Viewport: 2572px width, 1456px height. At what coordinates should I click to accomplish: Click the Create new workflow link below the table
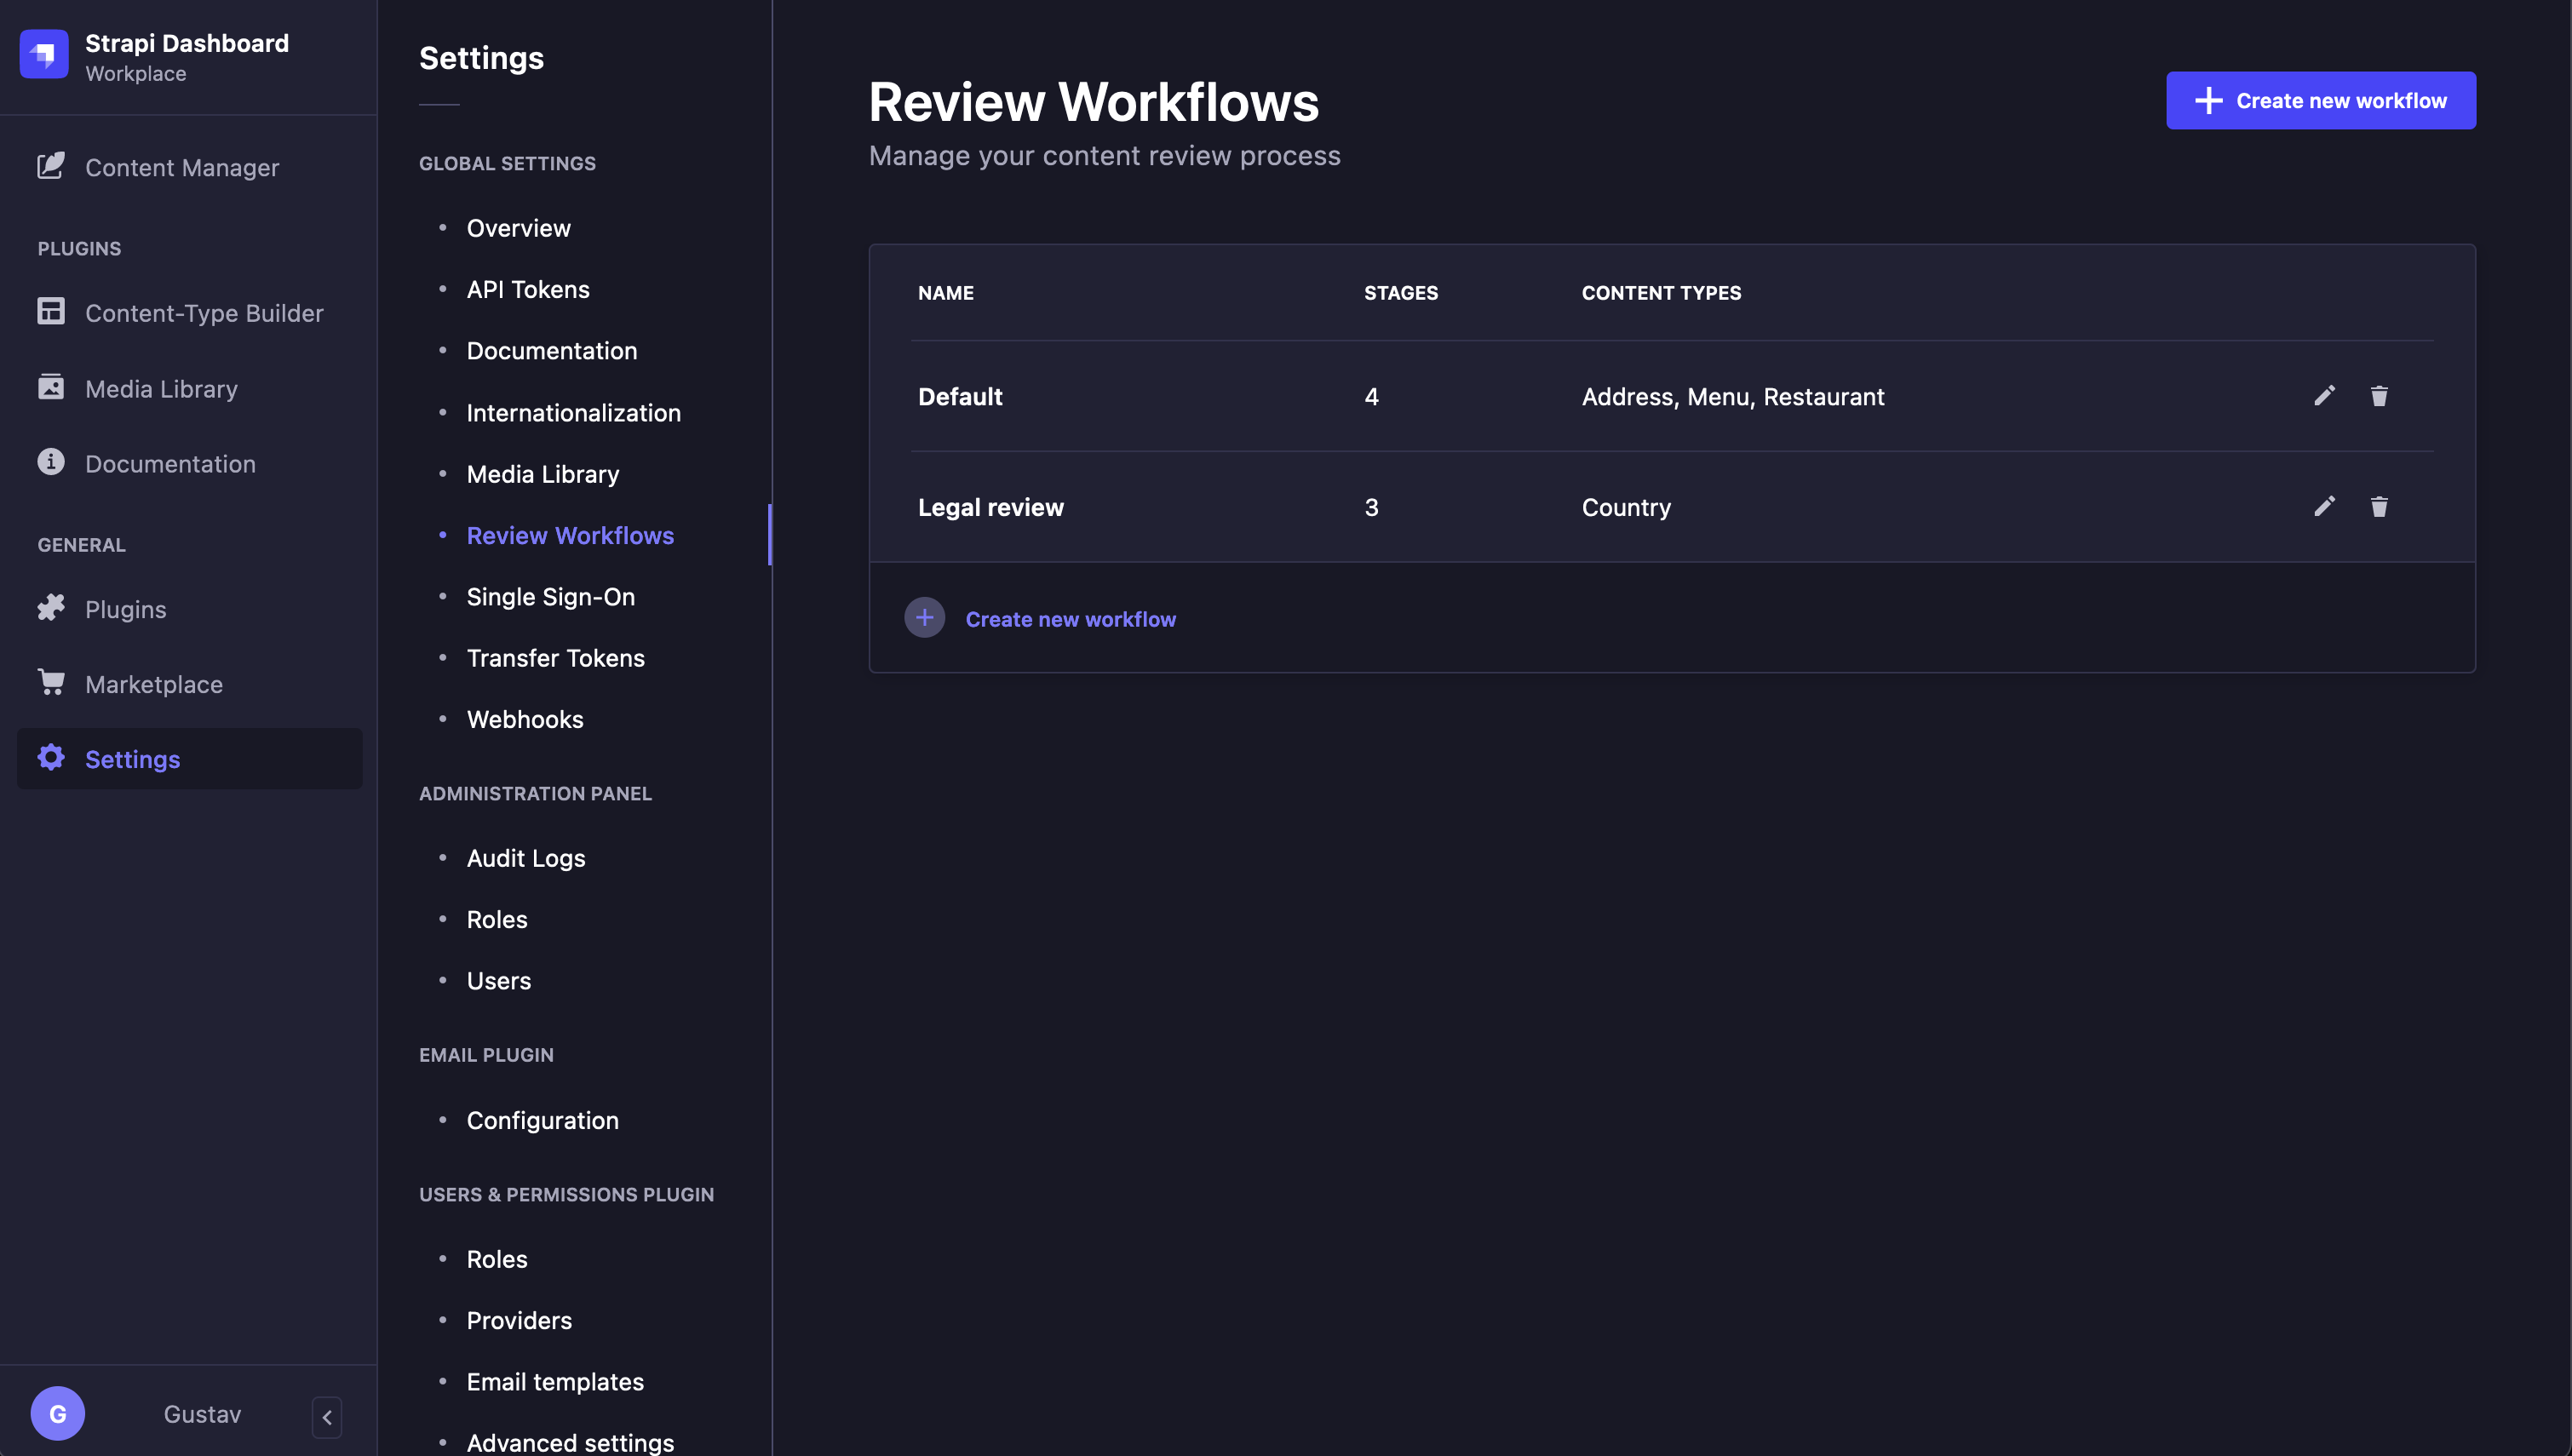point(1071,618)
